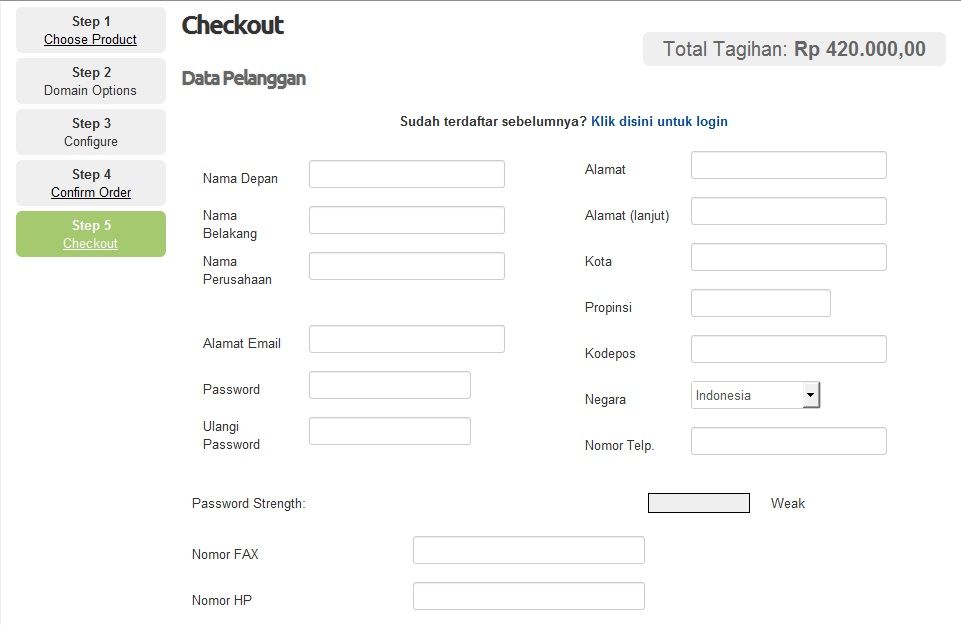The height and width of the screenshot is (625, 961).
Task: Select the Nama Perusahaan text box
Action: click(x=407, y=266)
